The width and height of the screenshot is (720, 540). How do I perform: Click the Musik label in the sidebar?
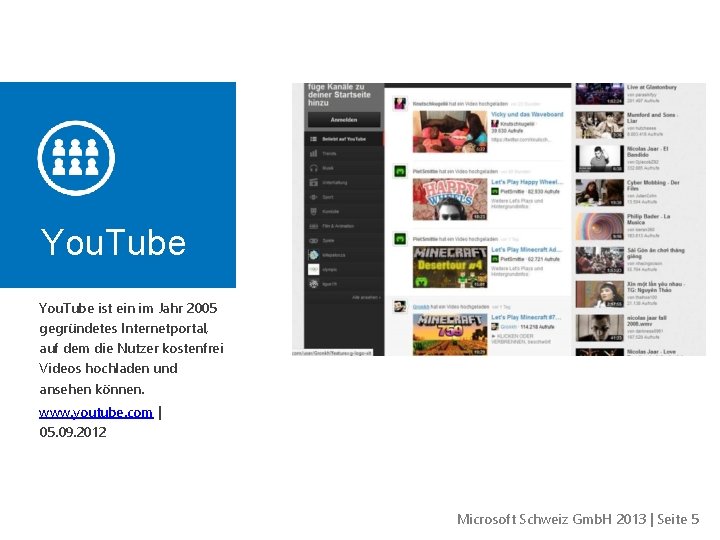[x=328, y=168]
